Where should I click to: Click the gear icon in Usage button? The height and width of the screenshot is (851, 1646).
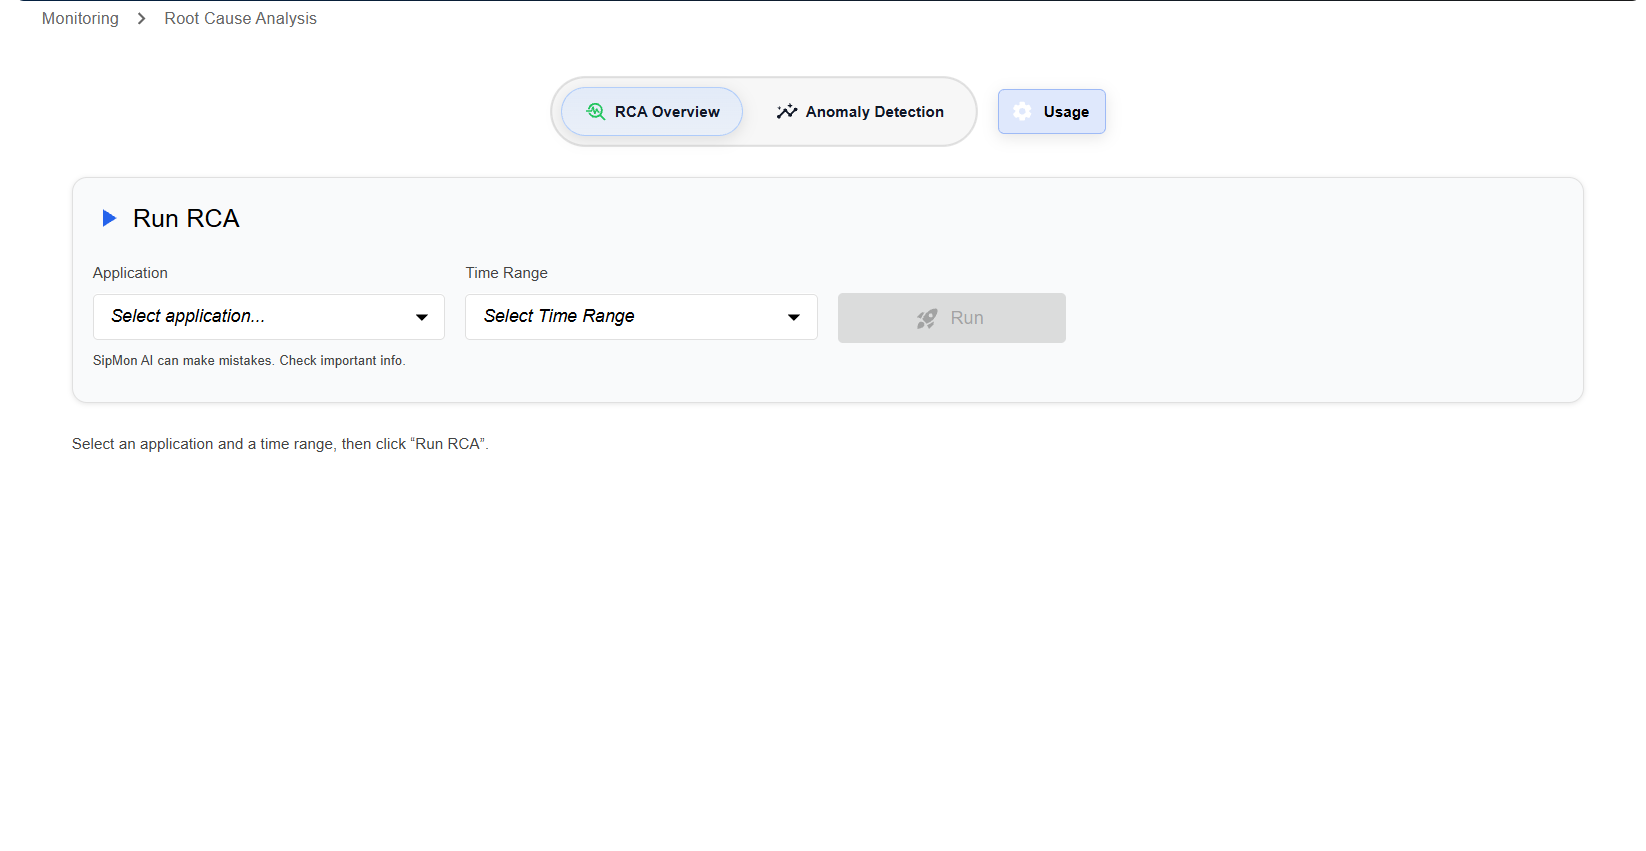click(1022, 112)
